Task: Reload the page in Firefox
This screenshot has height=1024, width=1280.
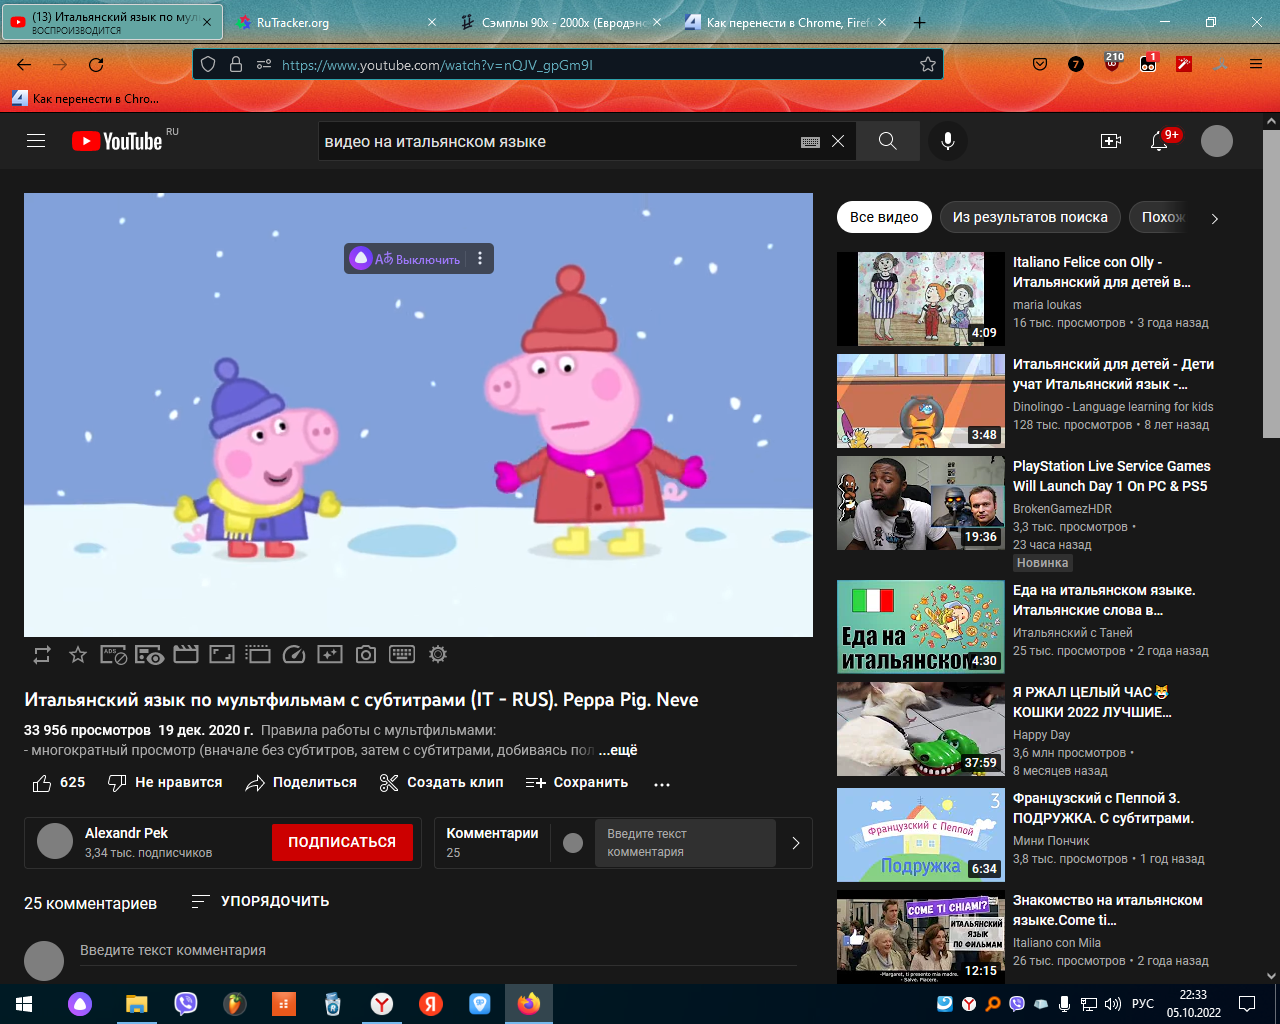Action: click(96, 65)
